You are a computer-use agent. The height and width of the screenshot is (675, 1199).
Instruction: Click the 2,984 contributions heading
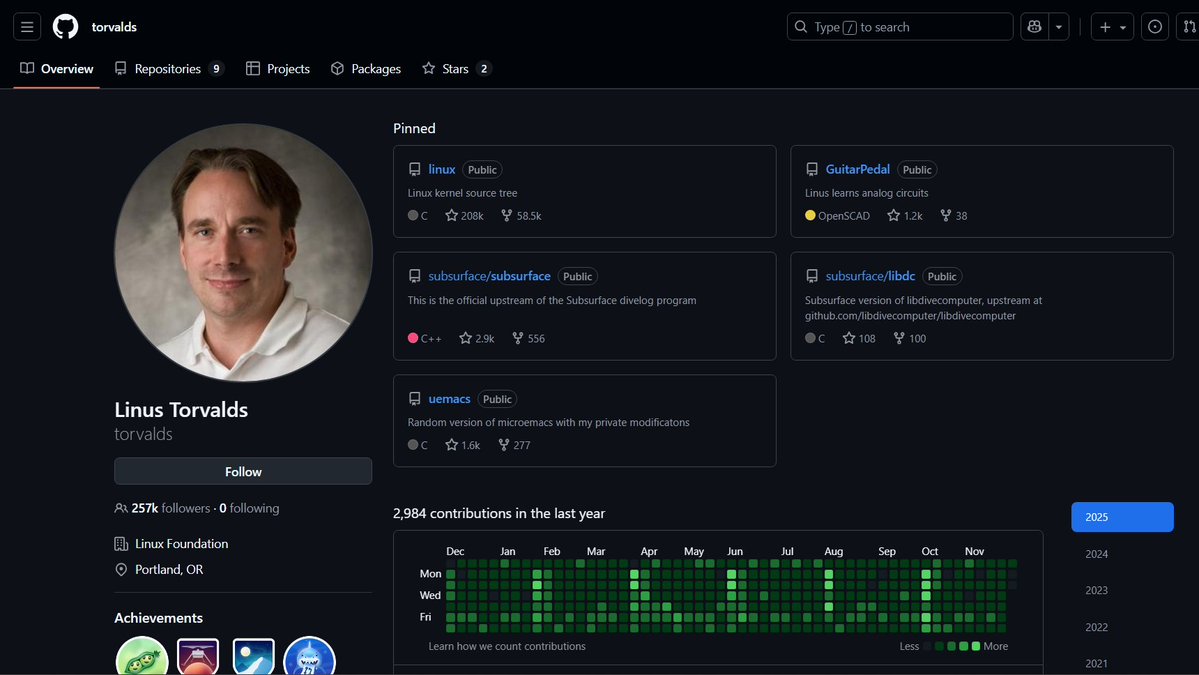click(499, 514)
